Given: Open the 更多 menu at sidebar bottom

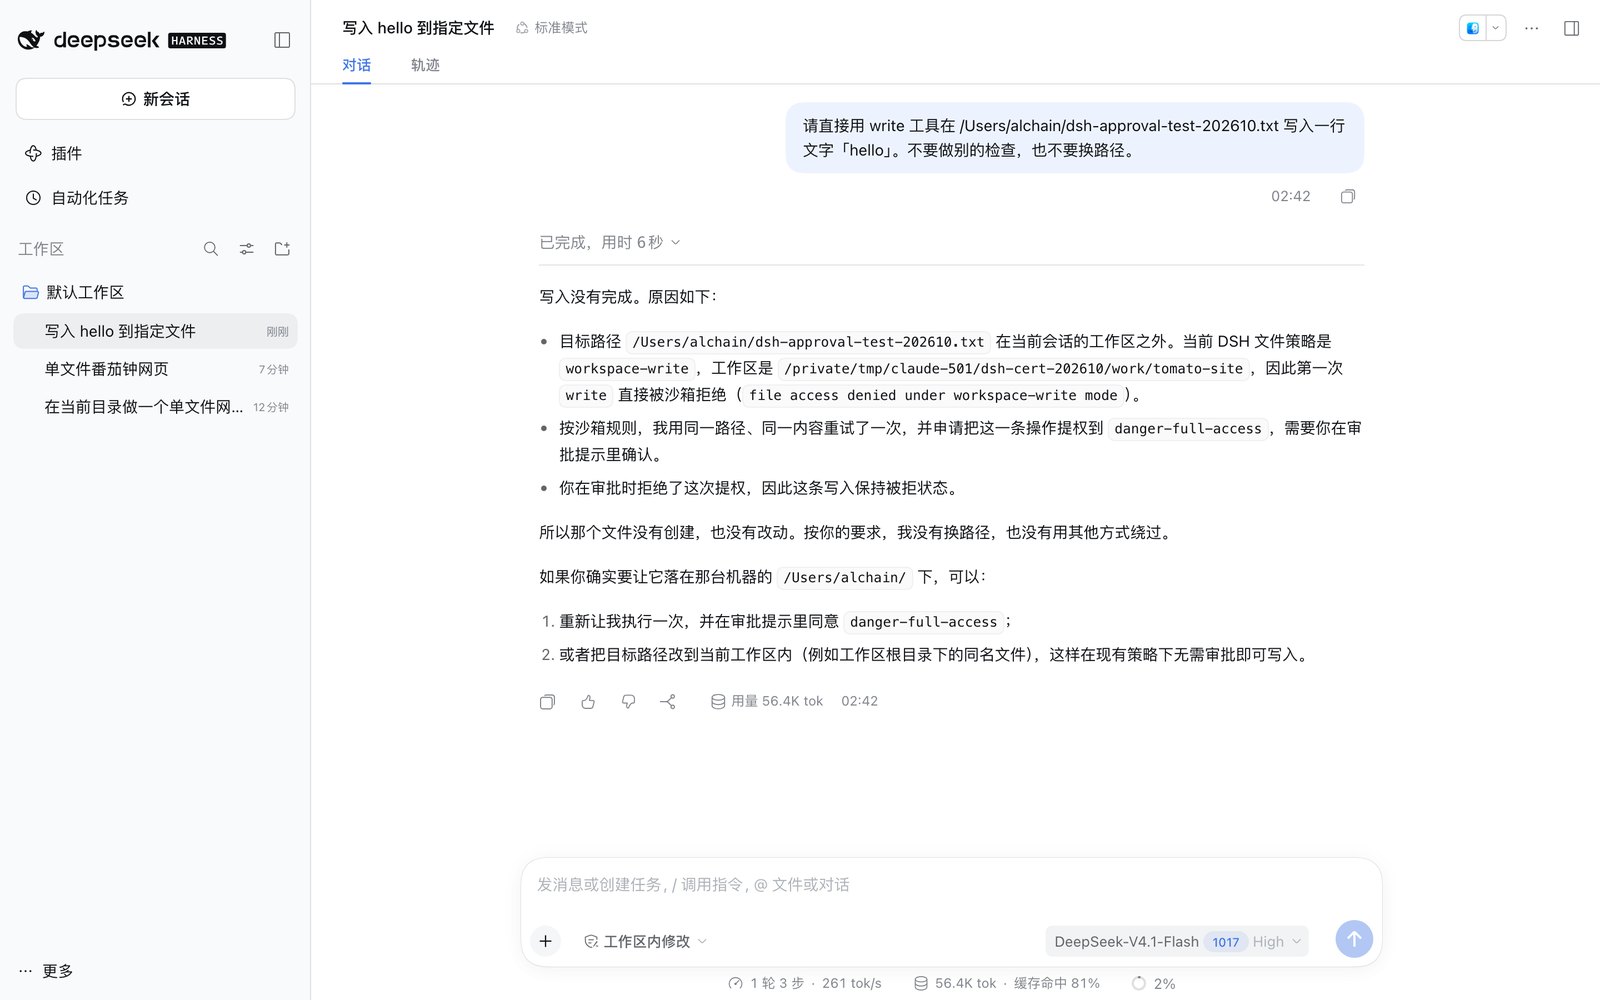Looking at the screenshot, I should (x=46, y=971).
